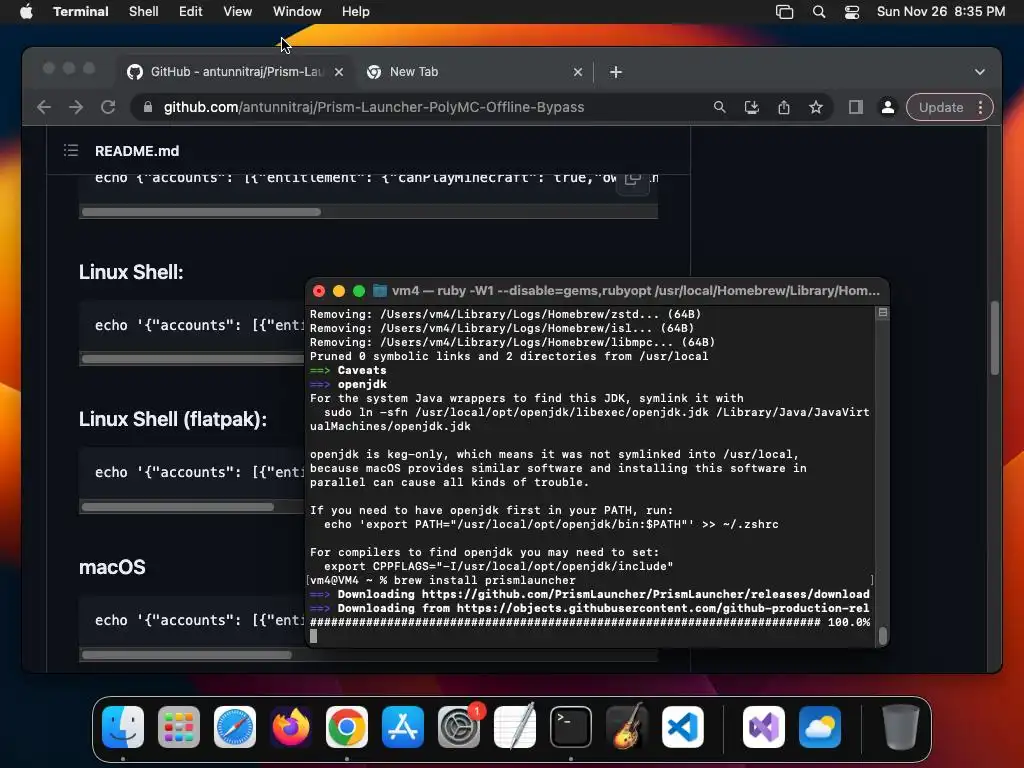The width and height of the screenshot is (1024, 768).
Task: Show the date and time panel
Action: pos(940,12)
